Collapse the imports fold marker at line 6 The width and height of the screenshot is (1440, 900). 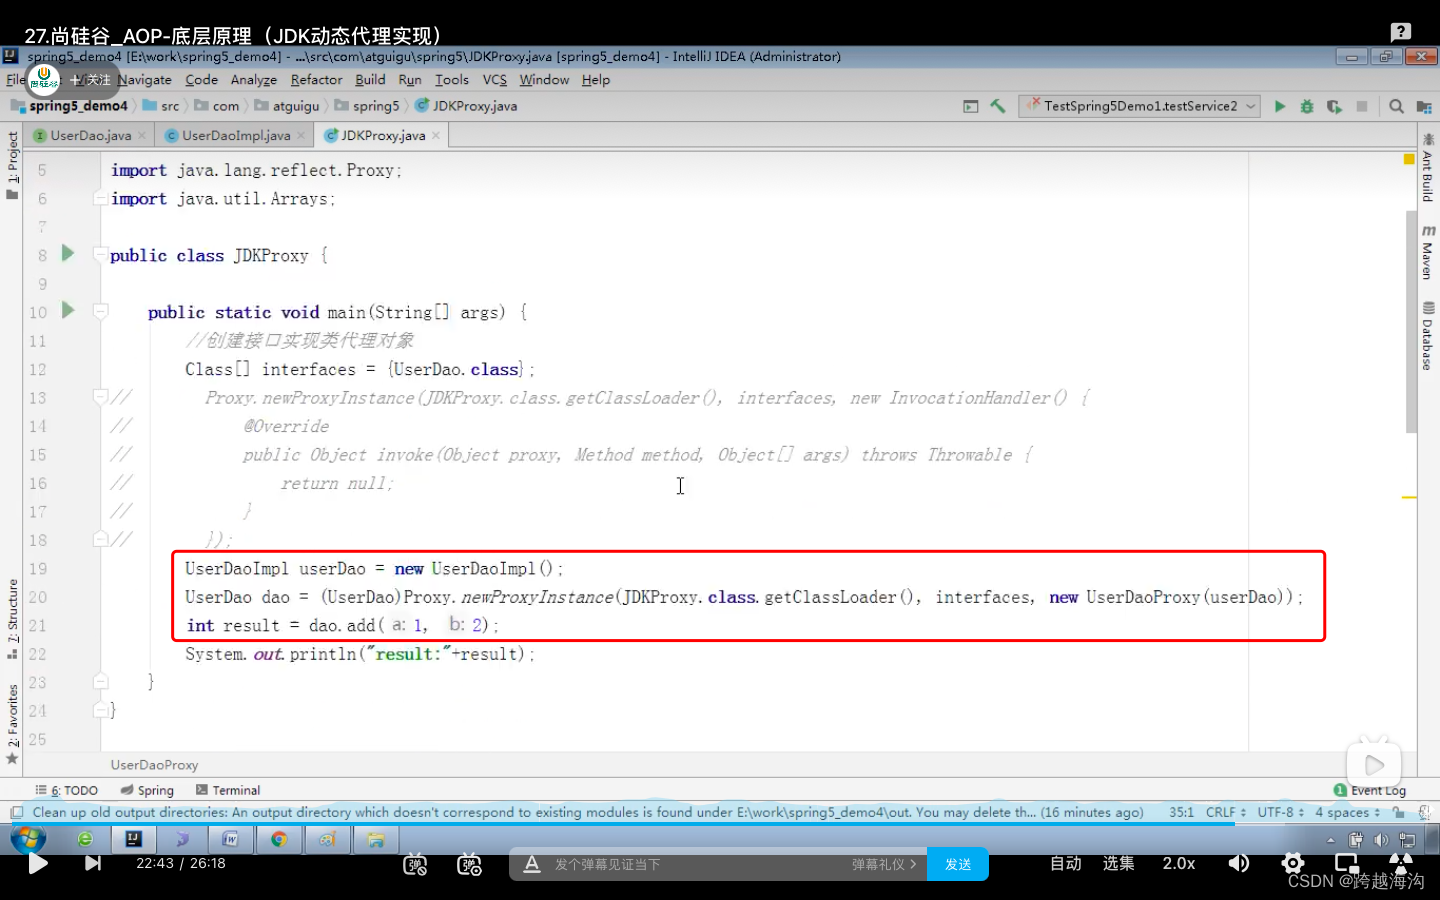click(100, 198)
